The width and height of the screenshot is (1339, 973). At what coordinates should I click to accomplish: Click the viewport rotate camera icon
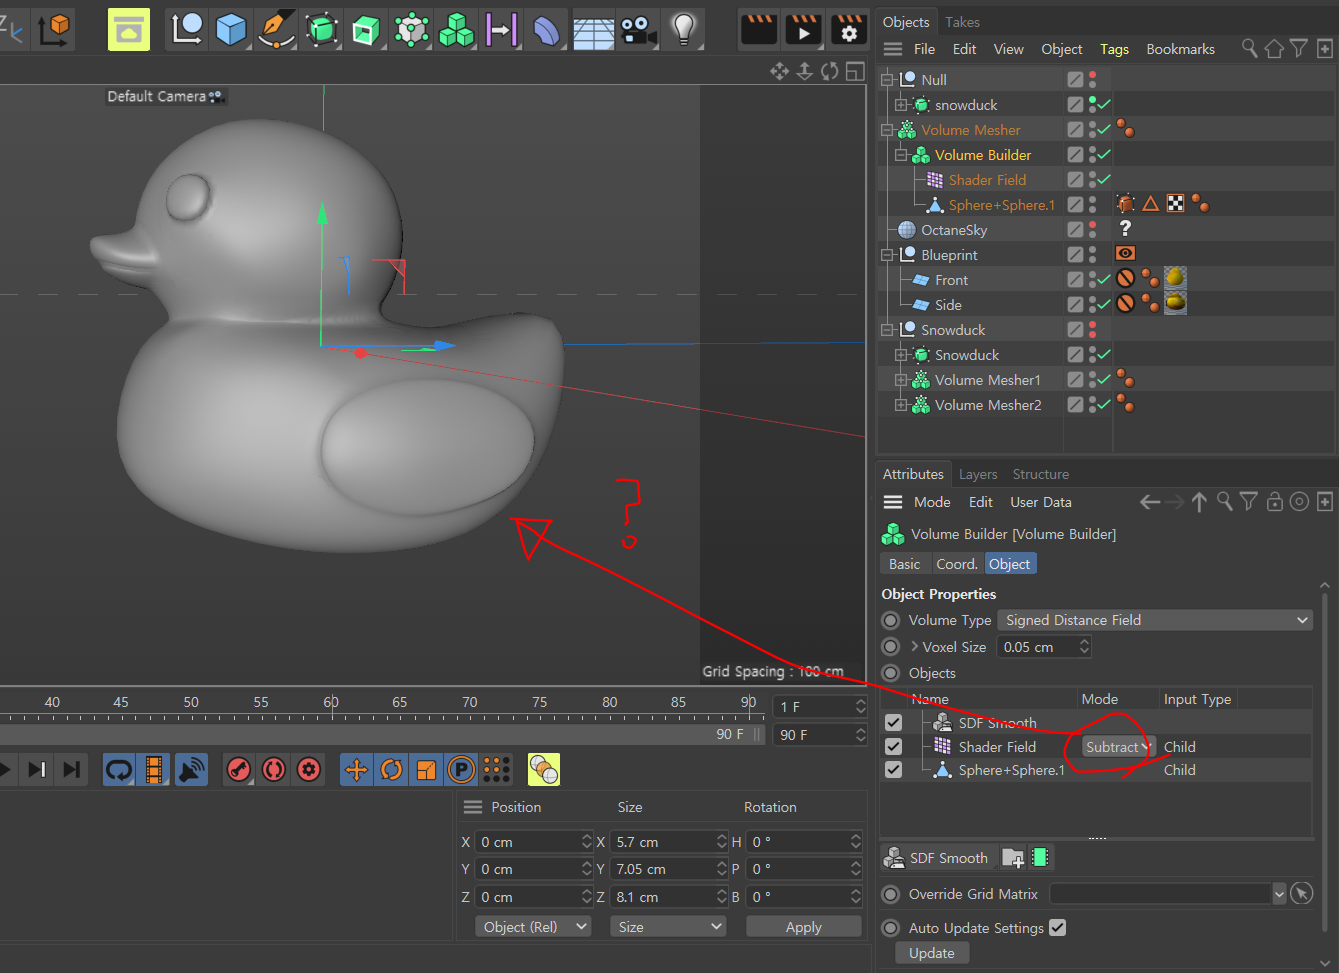[830, 71]
